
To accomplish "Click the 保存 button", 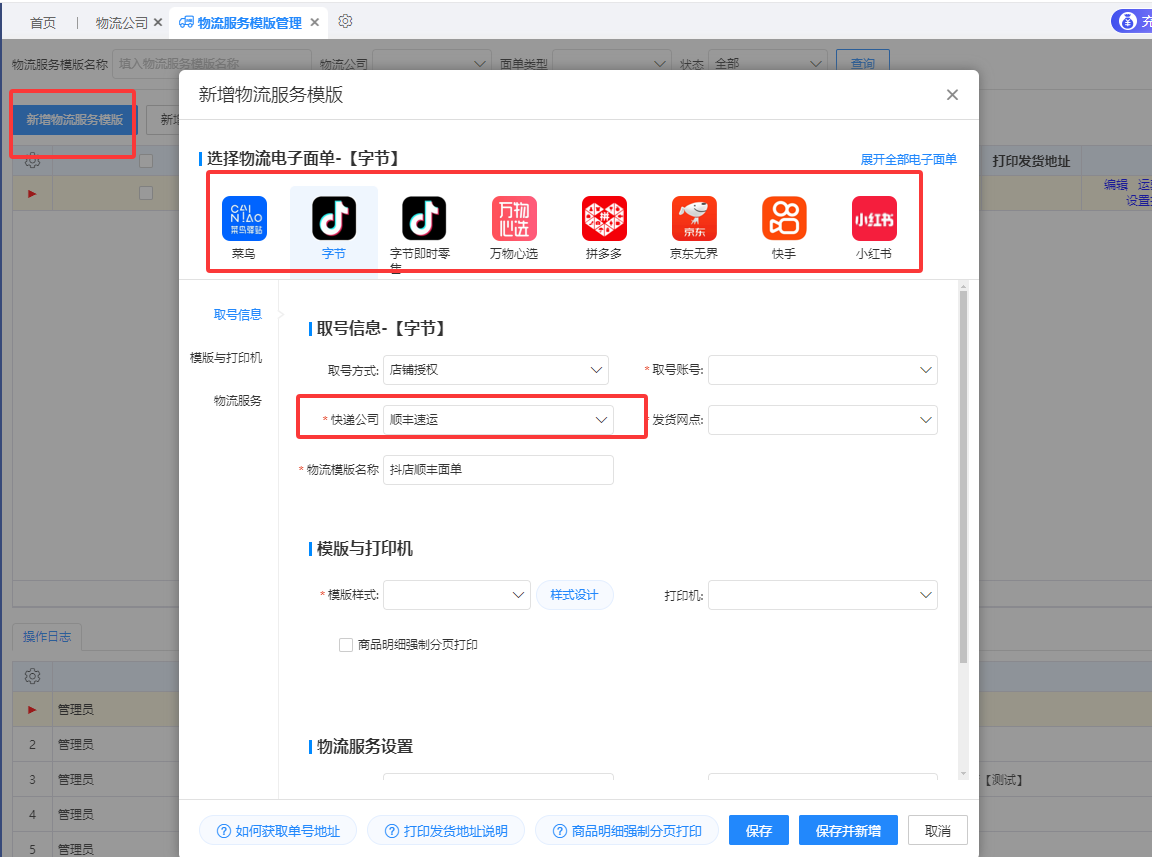I will [759, 831].
